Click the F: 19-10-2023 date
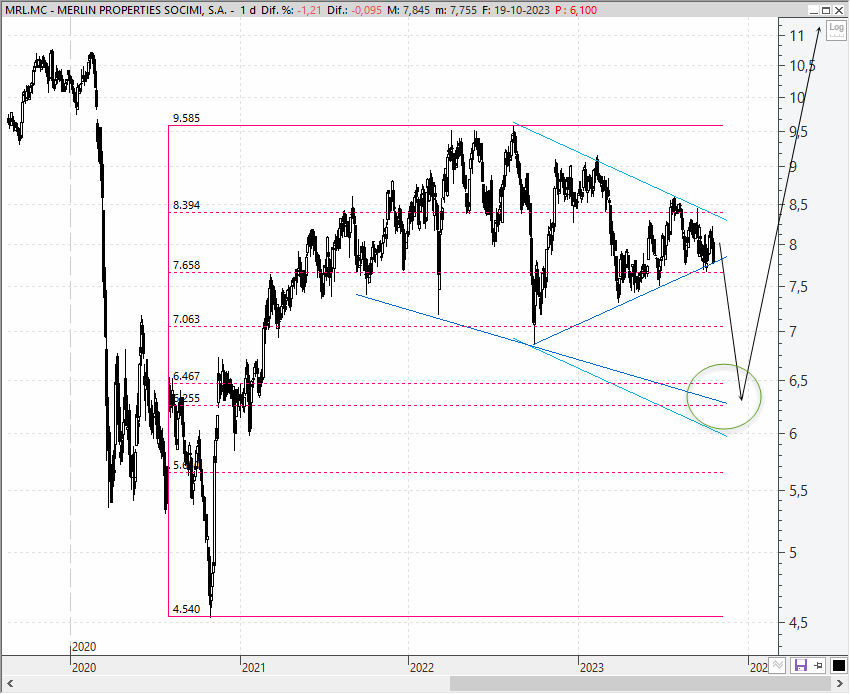 pos(516,10)
